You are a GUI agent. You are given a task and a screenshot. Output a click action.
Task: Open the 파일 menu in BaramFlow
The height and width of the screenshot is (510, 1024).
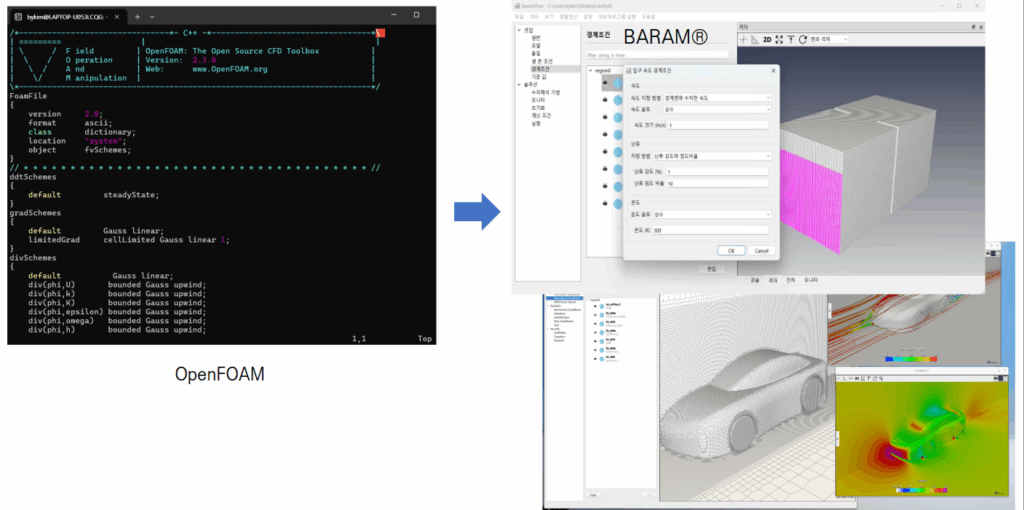click(x=519, y=16)
